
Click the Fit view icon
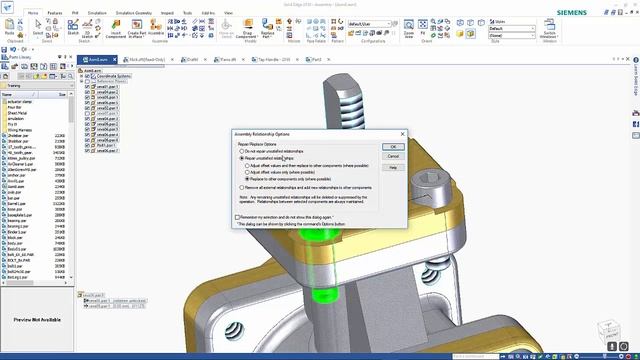coord(423,27)
